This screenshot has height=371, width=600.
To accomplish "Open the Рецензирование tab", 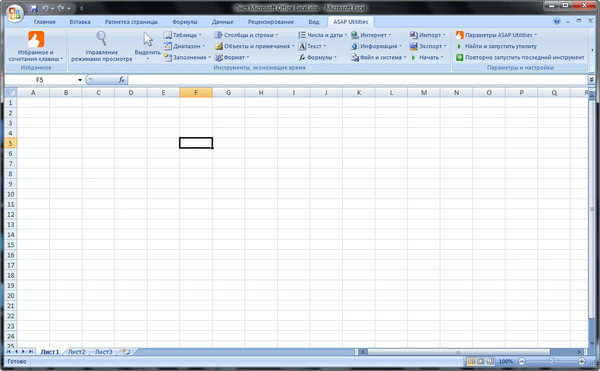I will point(271,22).
